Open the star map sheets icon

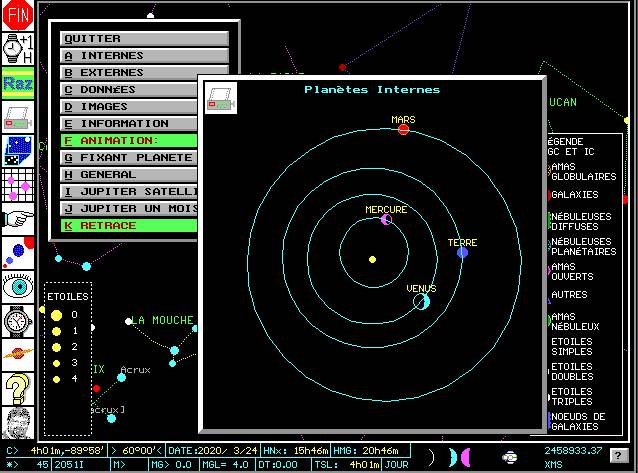coord(18,151)
